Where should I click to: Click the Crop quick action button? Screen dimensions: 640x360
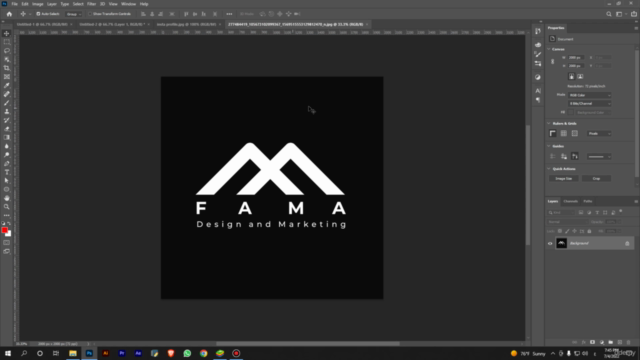596,179
